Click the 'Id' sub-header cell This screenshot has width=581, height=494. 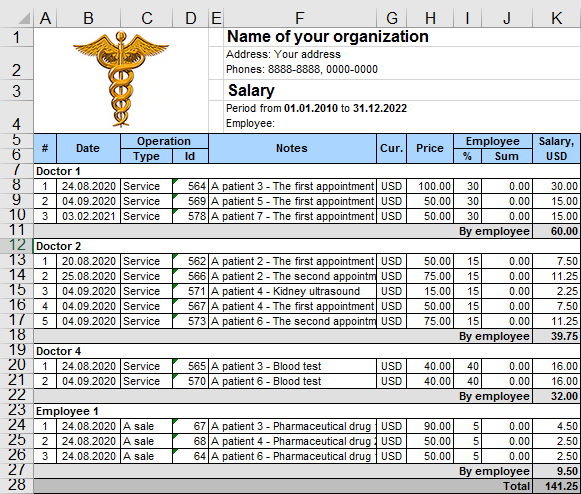point(190,156)
